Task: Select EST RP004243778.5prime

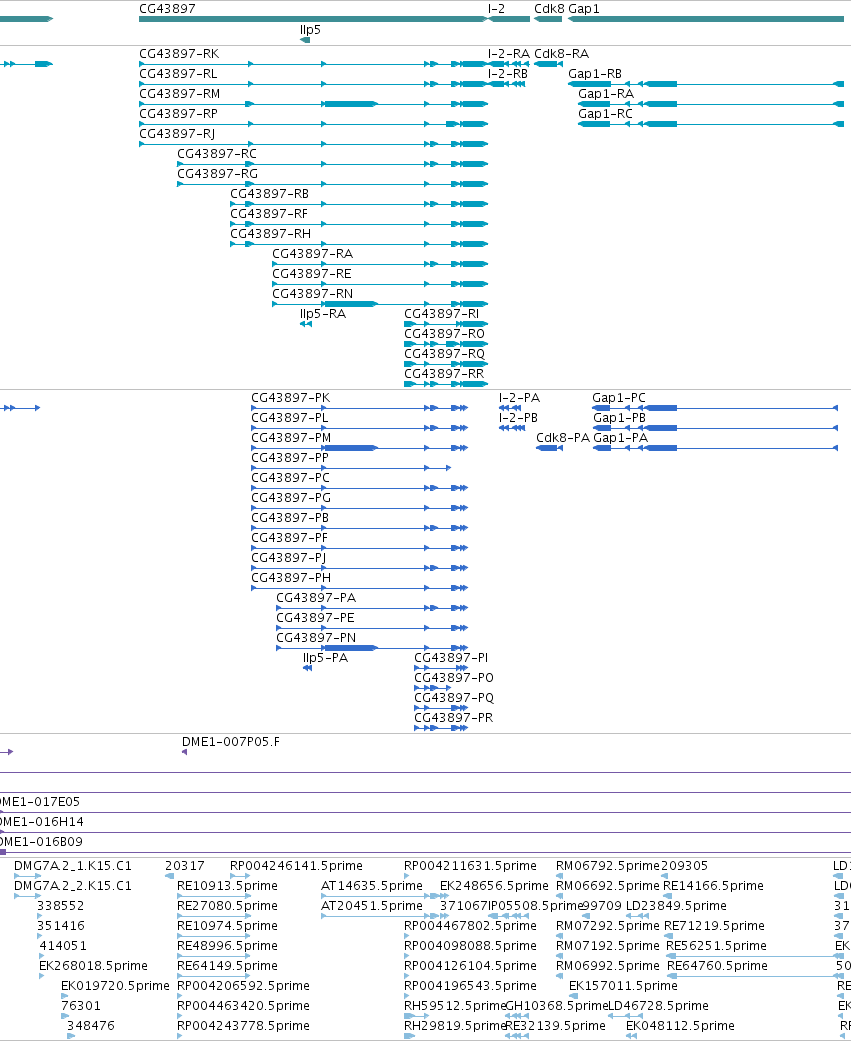Action: (243, 1025)
